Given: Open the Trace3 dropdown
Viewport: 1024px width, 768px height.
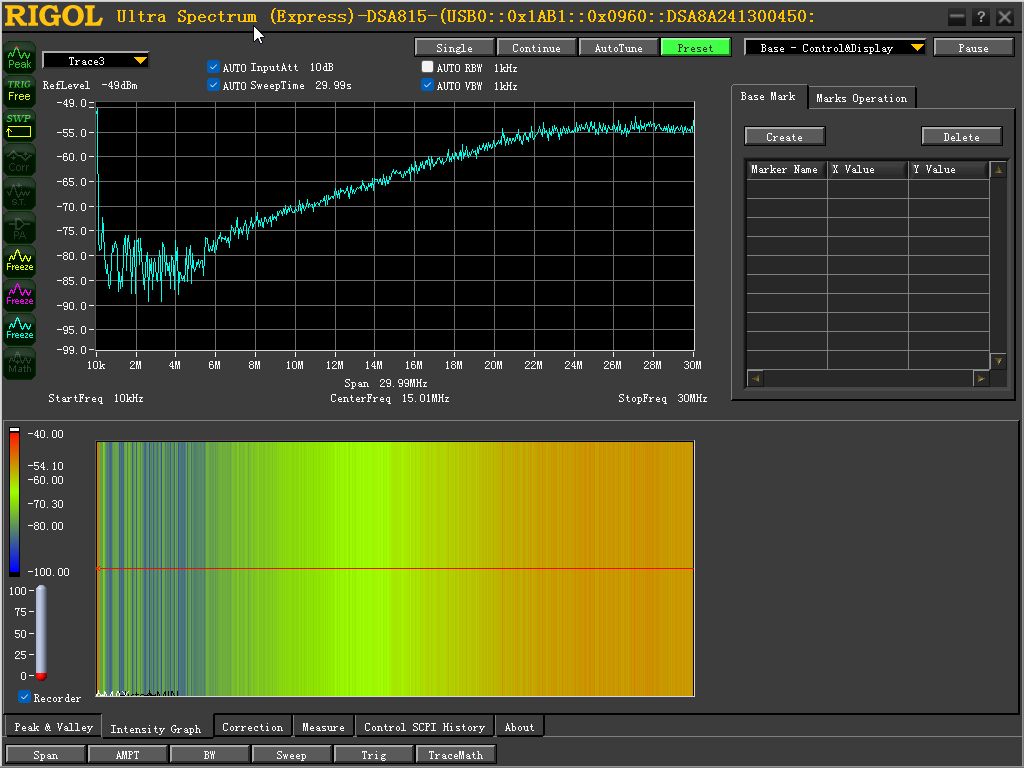Looking at the screenshot, I should coord(139,61).
